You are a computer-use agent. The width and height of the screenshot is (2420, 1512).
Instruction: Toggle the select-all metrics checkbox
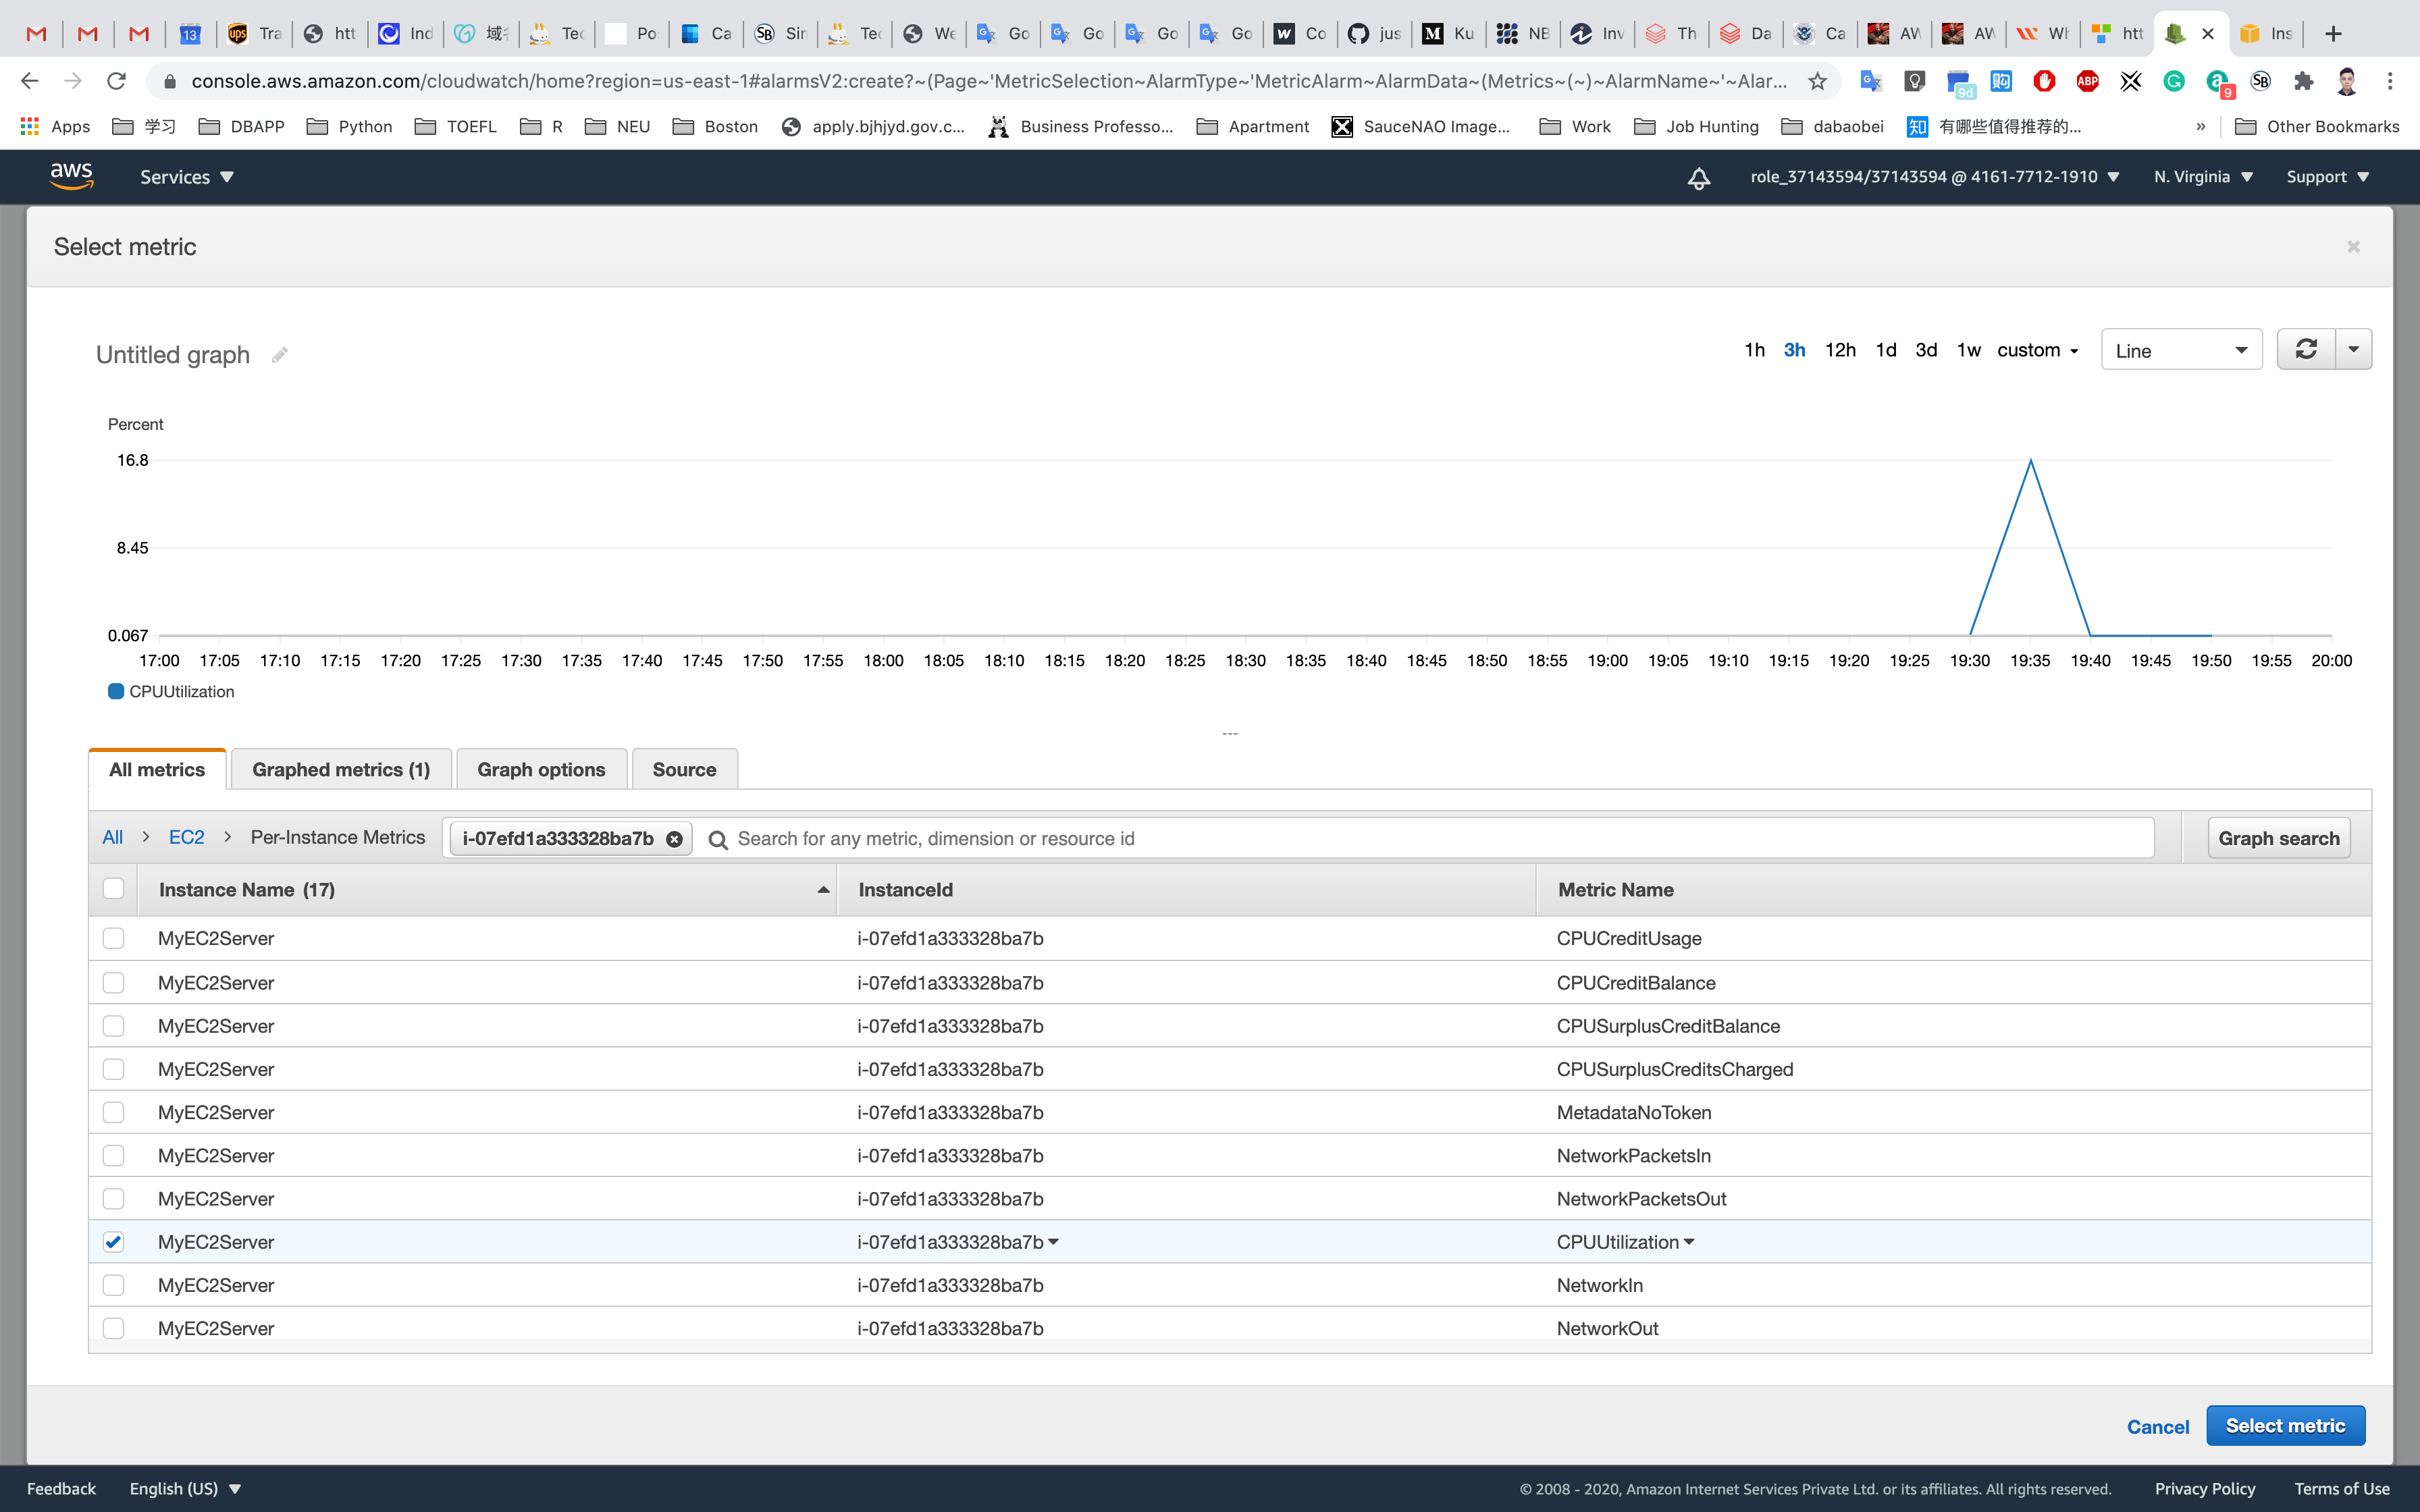coord(113,889)
